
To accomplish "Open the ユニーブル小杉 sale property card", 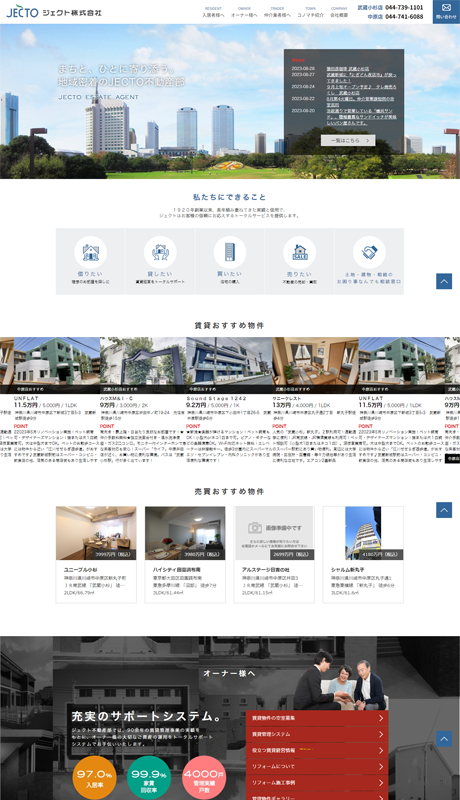I will pyautogui.click(x=96, y=555).
